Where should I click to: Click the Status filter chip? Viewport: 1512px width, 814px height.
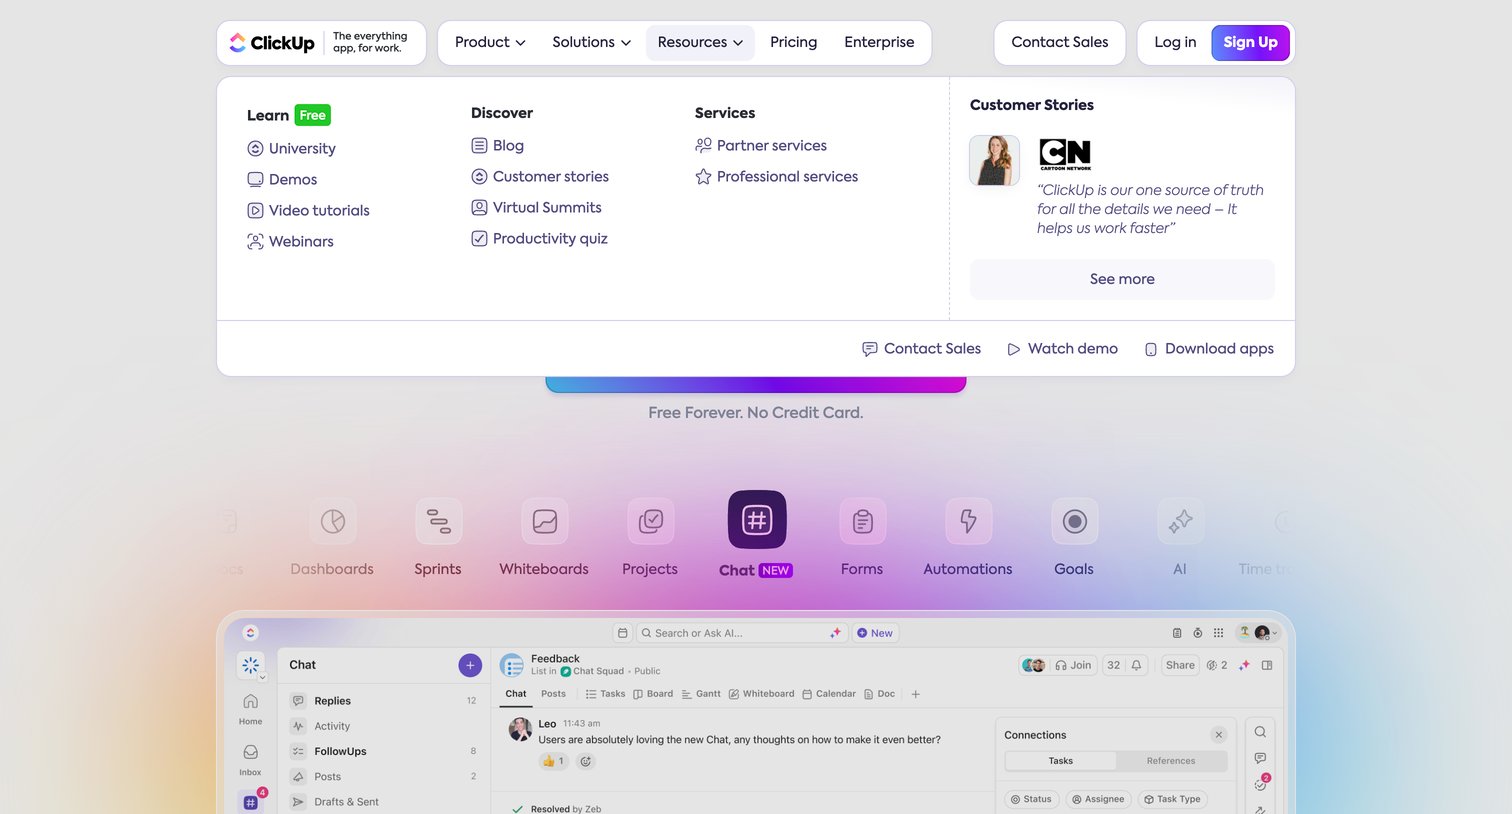click(1030, 799)
